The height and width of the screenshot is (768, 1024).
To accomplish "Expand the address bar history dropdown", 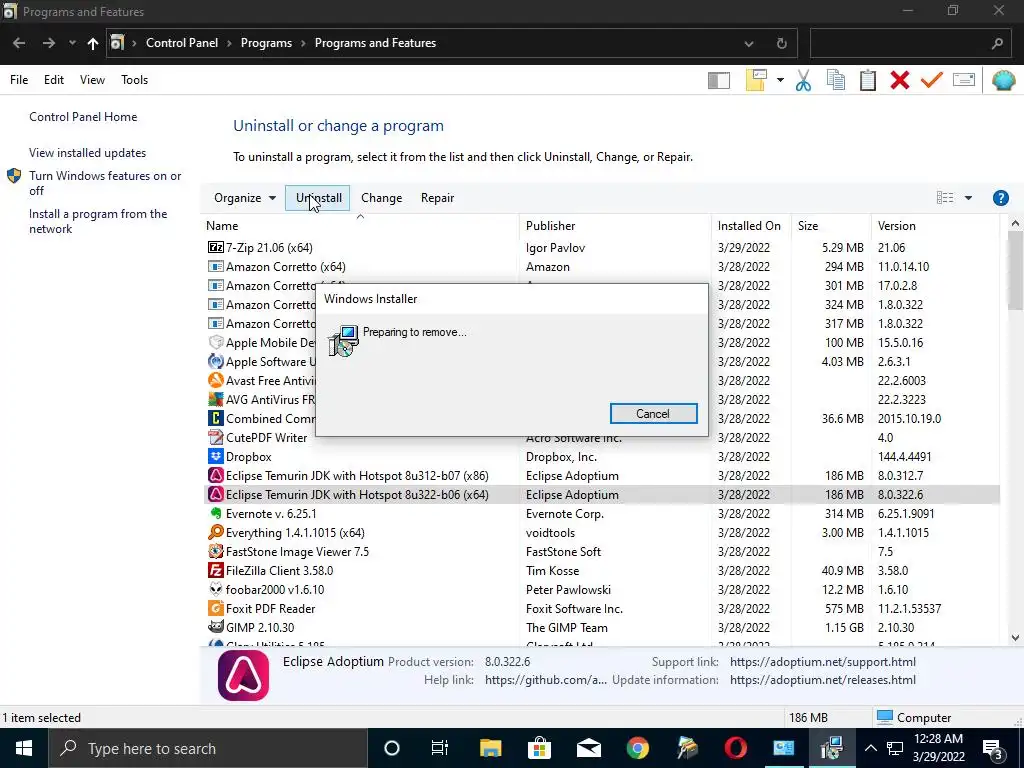I will pyautogui.click(x=748, y=44).
